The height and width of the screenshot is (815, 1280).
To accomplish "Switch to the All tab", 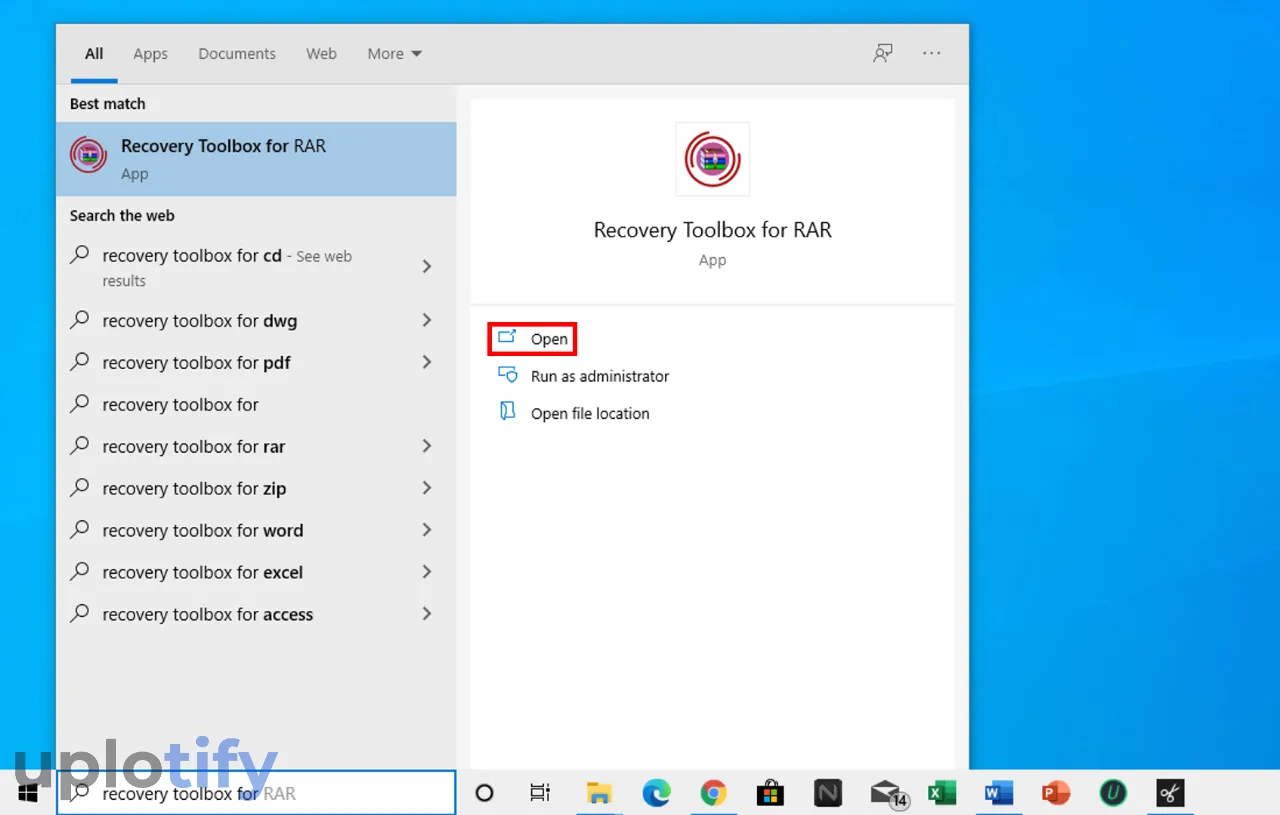I will click(x=94, y=54).
